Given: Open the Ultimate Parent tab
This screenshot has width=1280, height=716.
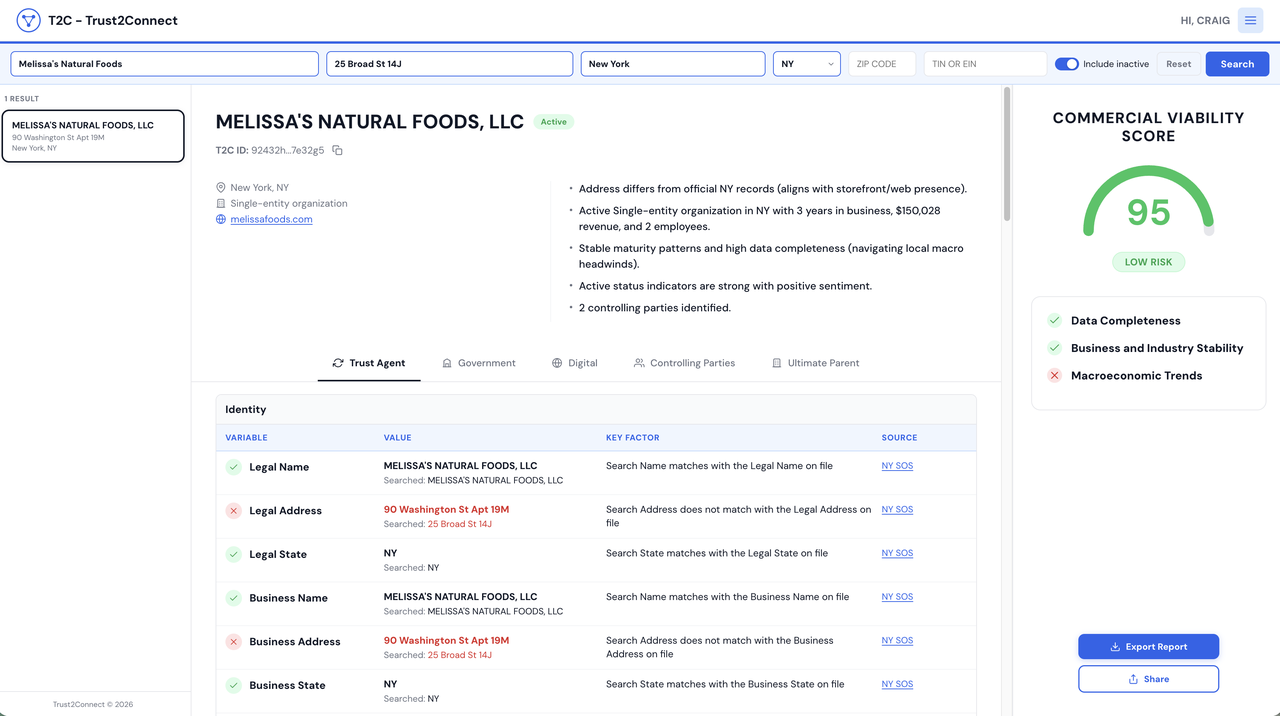Looking at the screenshot, I should [x=815, y=363].
